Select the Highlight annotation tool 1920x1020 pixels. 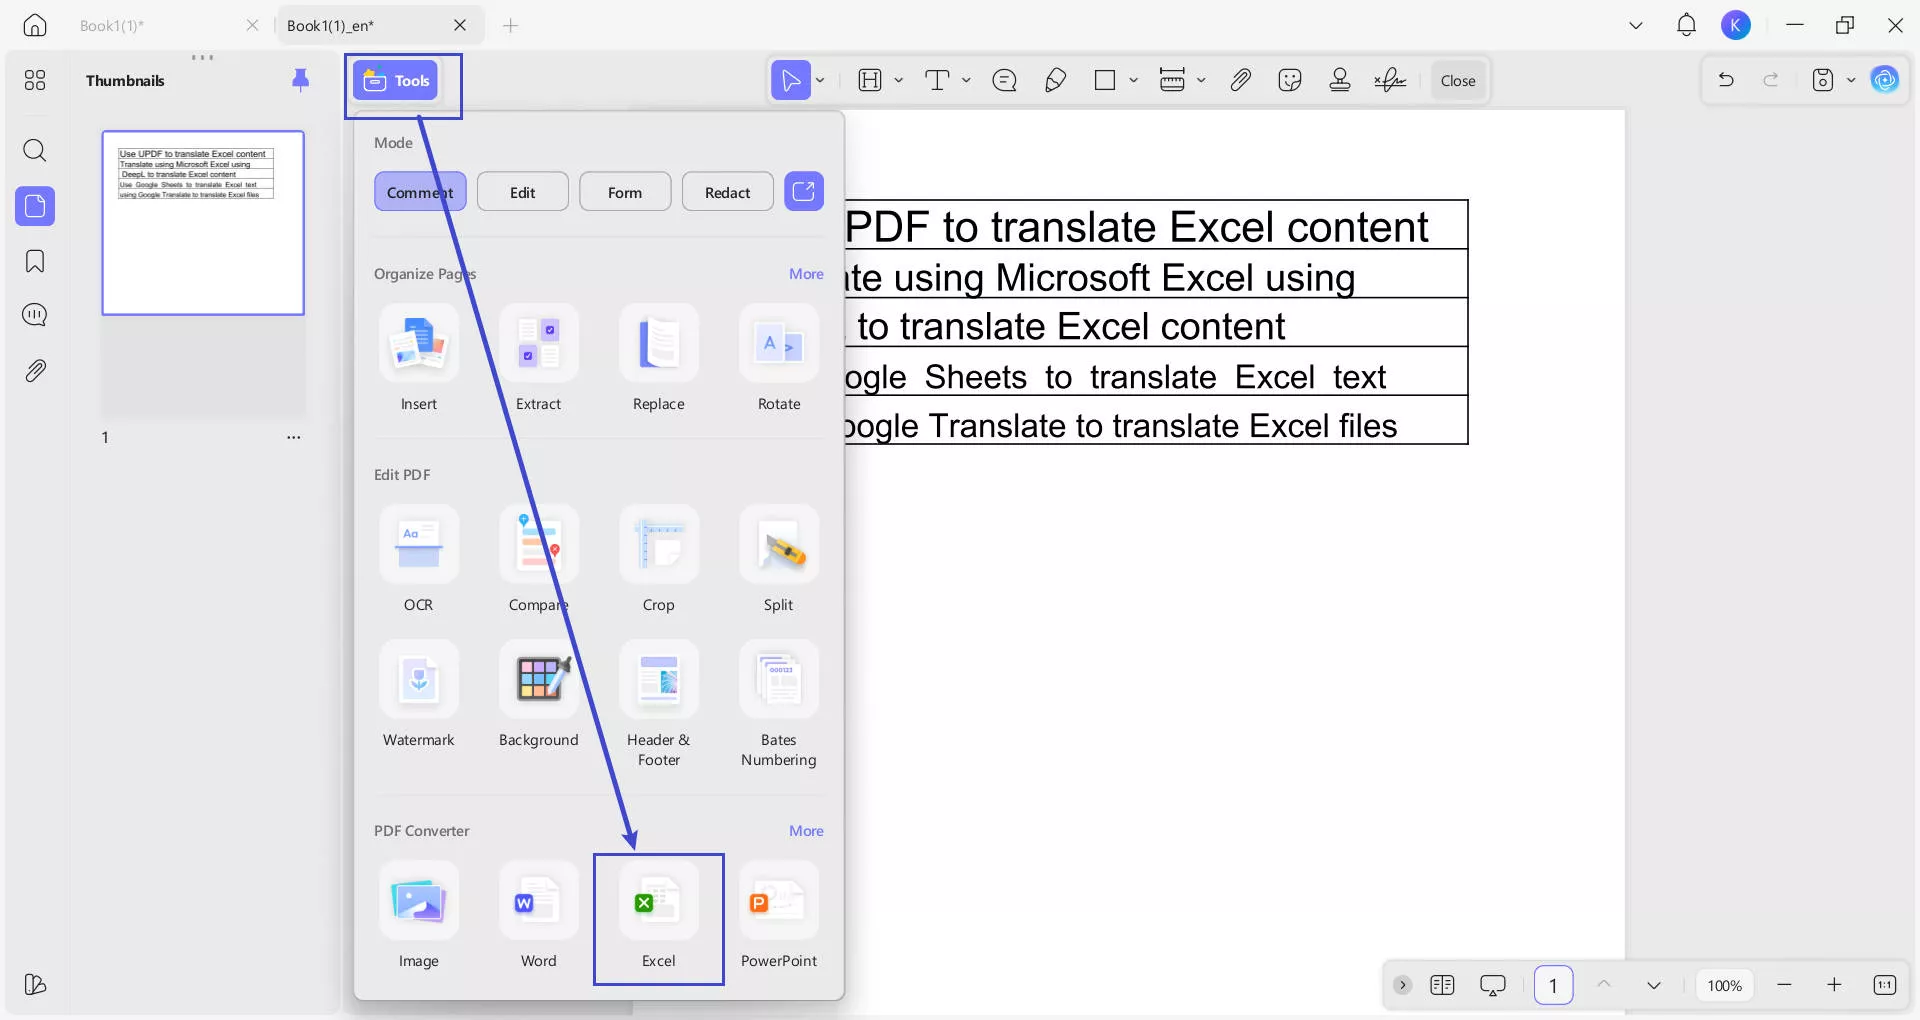pos(868,80)
